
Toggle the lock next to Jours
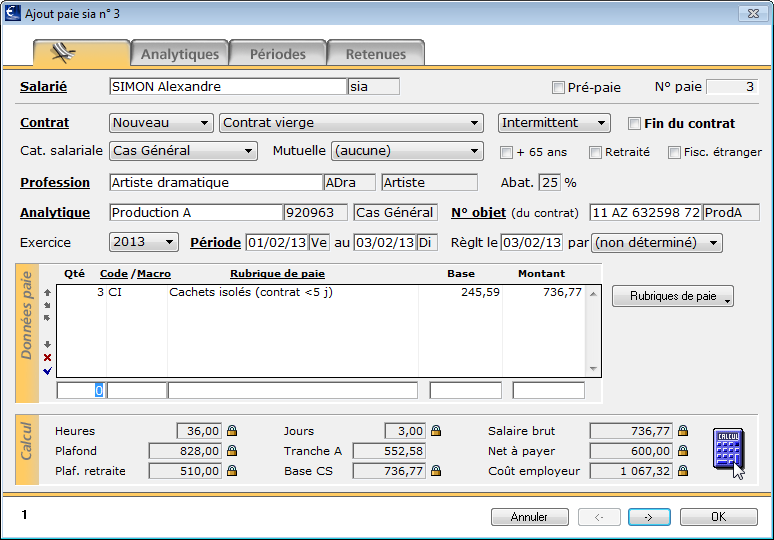point(436,431)
